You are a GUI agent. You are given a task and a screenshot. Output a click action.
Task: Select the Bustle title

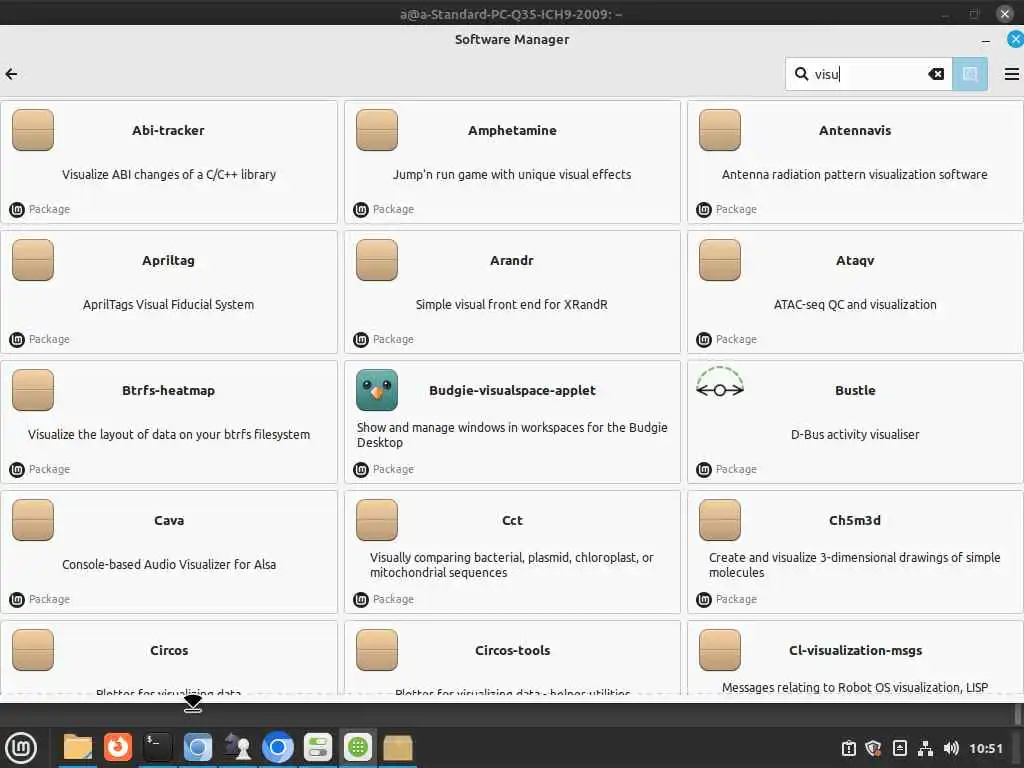[x=855, y=390]
